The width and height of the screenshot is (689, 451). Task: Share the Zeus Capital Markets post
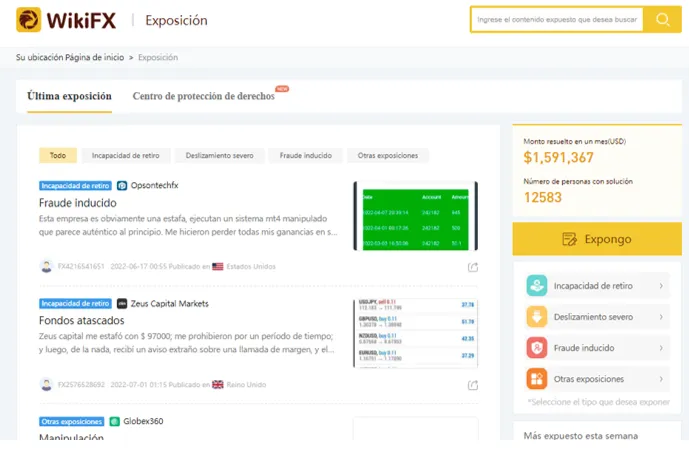472,385
